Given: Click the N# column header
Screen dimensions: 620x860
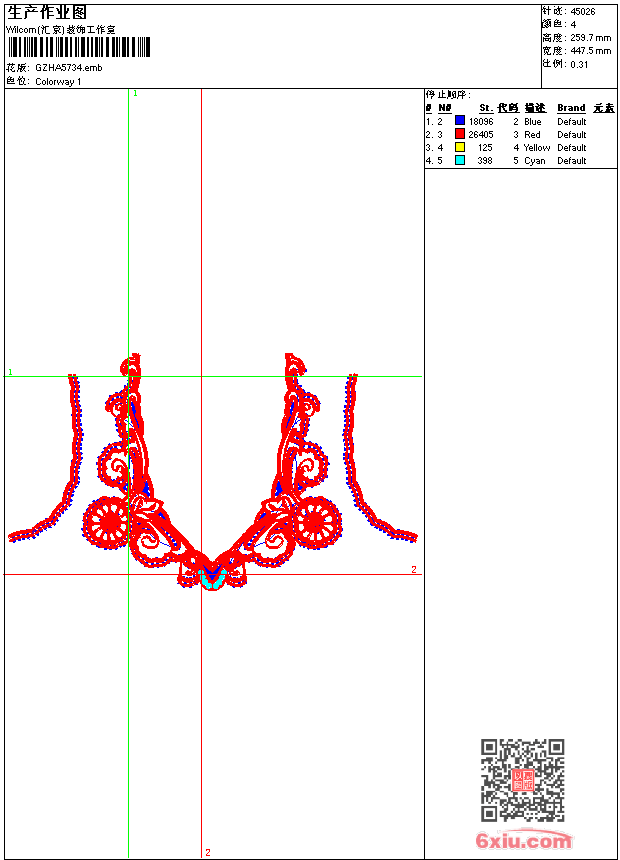Looking at the screenshot, I should click(444, 108).
